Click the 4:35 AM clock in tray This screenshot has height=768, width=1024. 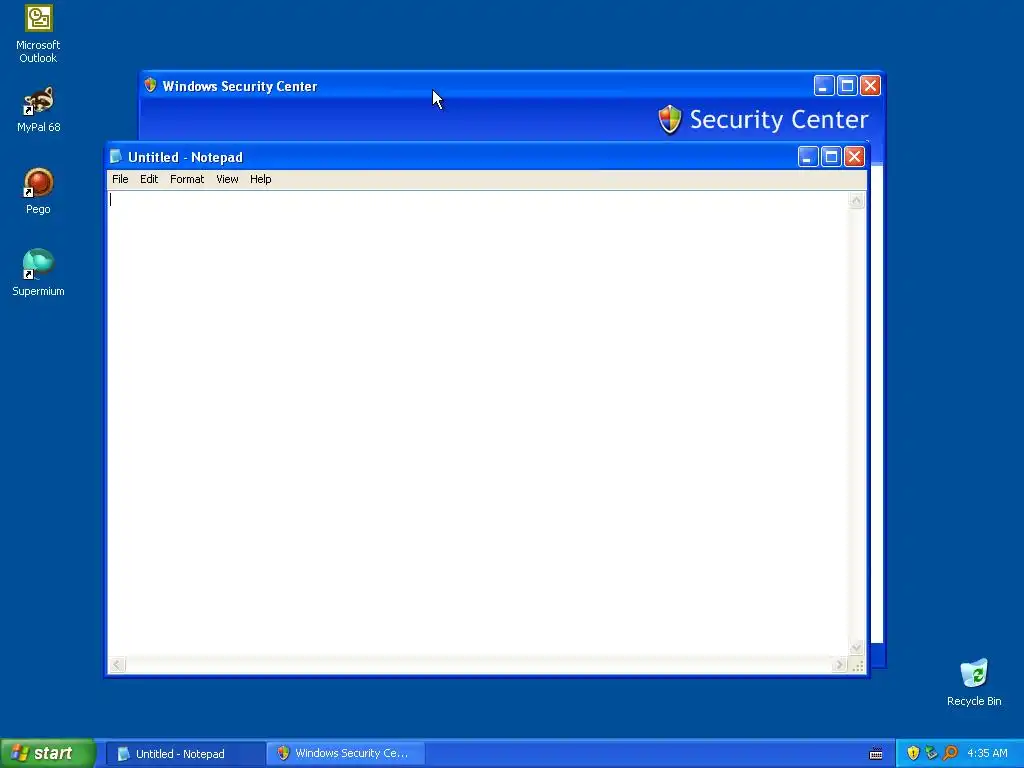click(x=987, y=753)
